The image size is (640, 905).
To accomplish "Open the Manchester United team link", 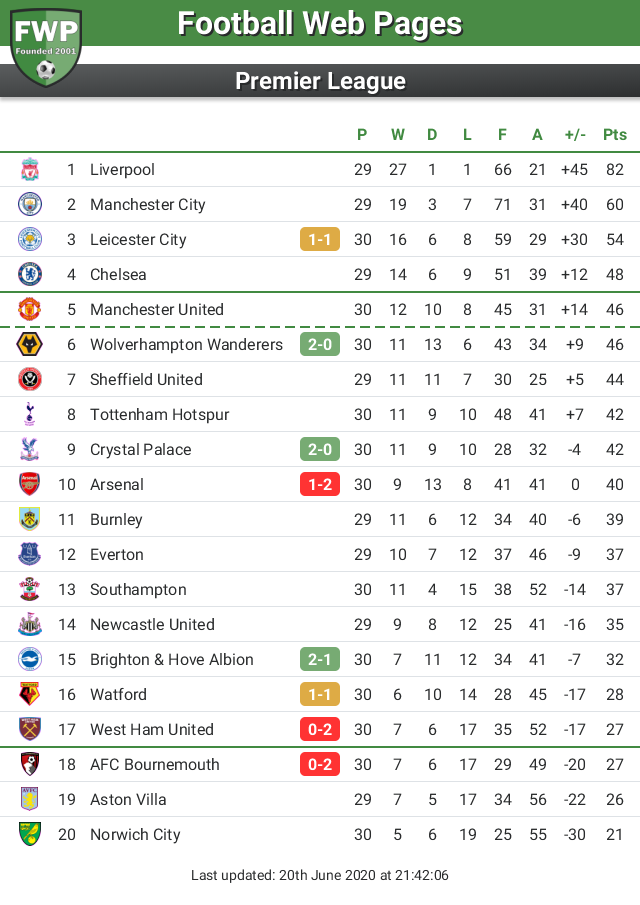I will coord(157,310).
